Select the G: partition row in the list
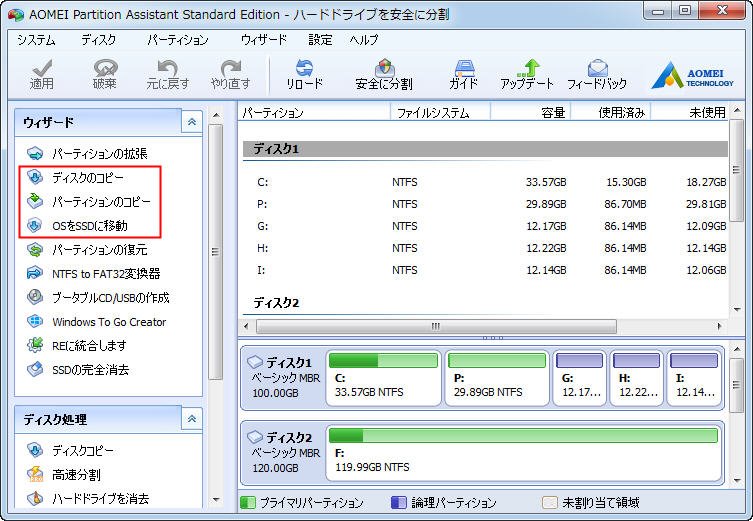753x521 pixels. tap(485, 226)
